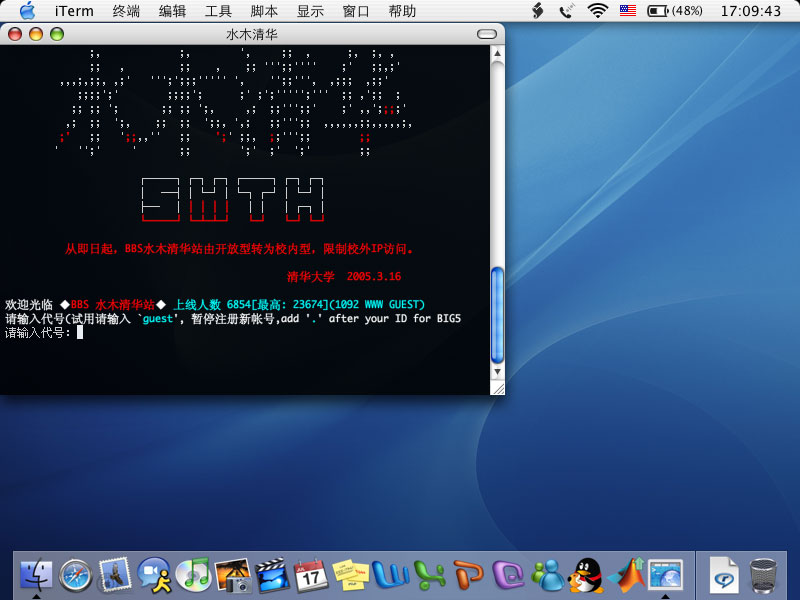The image size is (800, 600).
Task: Open the iTerm application menu
Action: point(74,11)
